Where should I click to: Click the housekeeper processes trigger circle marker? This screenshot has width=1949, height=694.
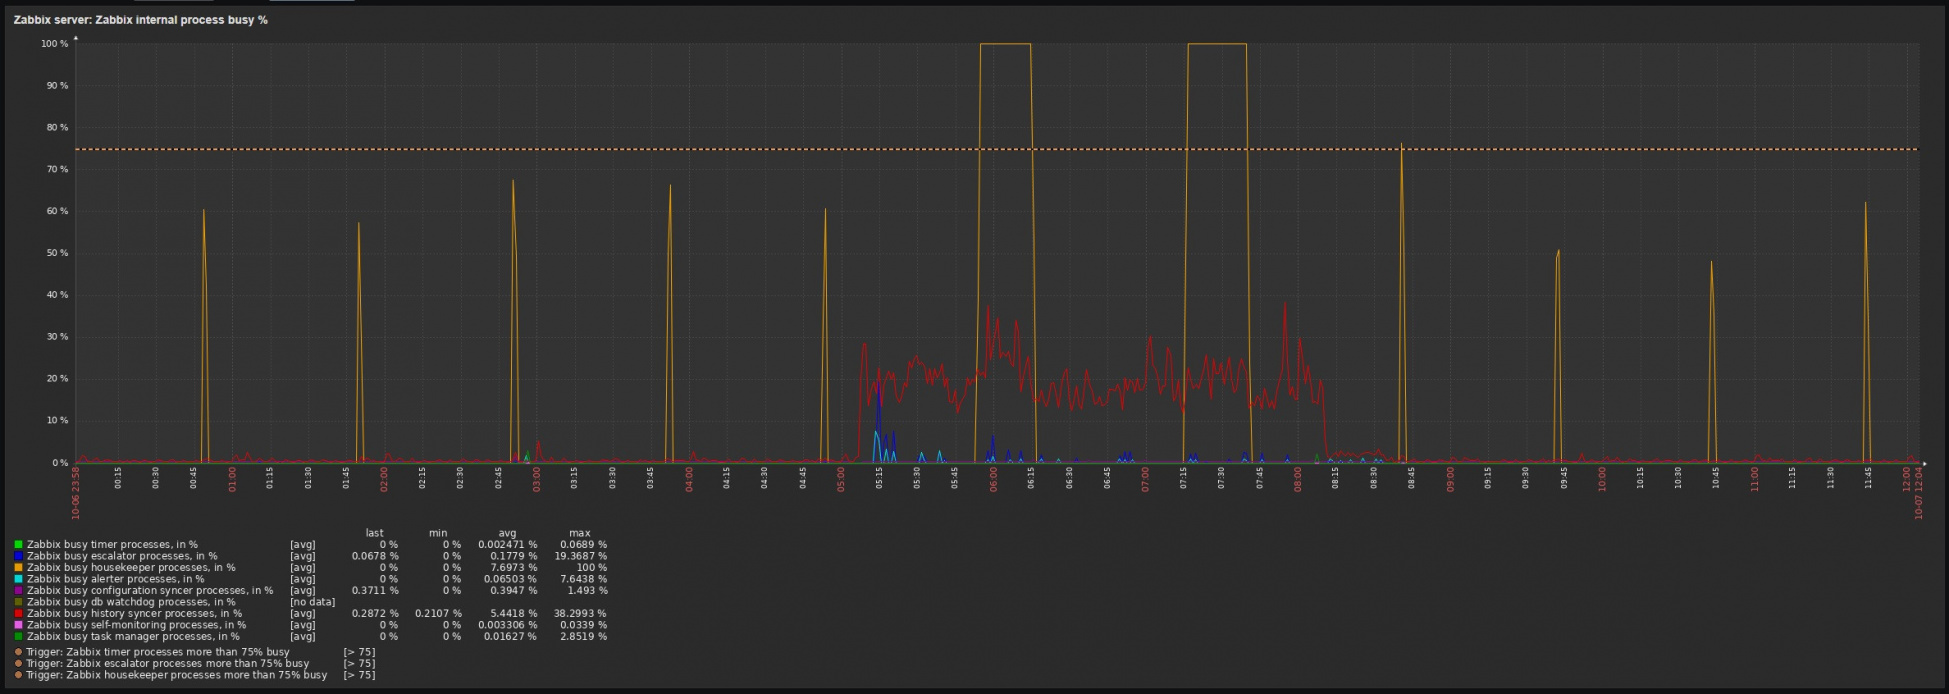pos(18,675)
